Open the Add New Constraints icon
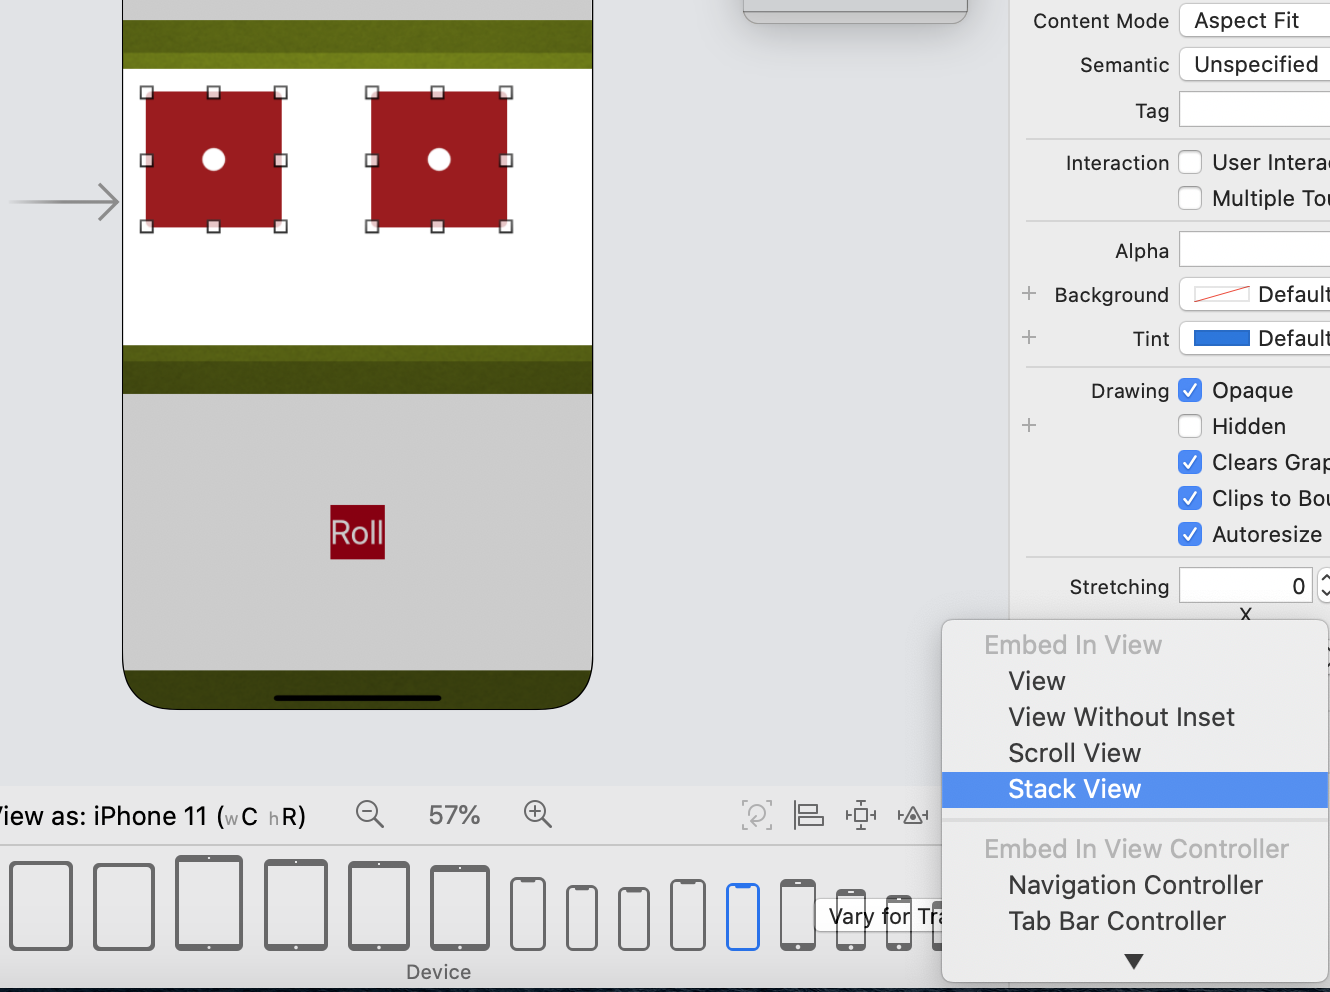The width and height of the screenshot is (1330, 992). click(860, 816)
